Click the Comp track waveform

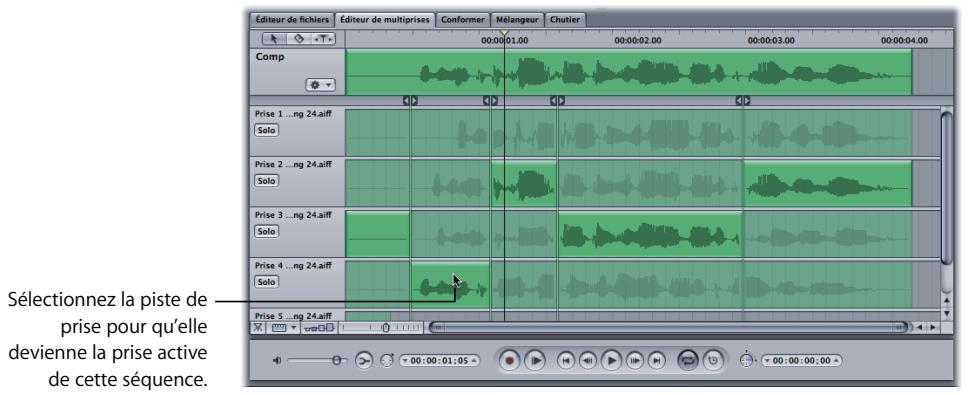[628, 73]
